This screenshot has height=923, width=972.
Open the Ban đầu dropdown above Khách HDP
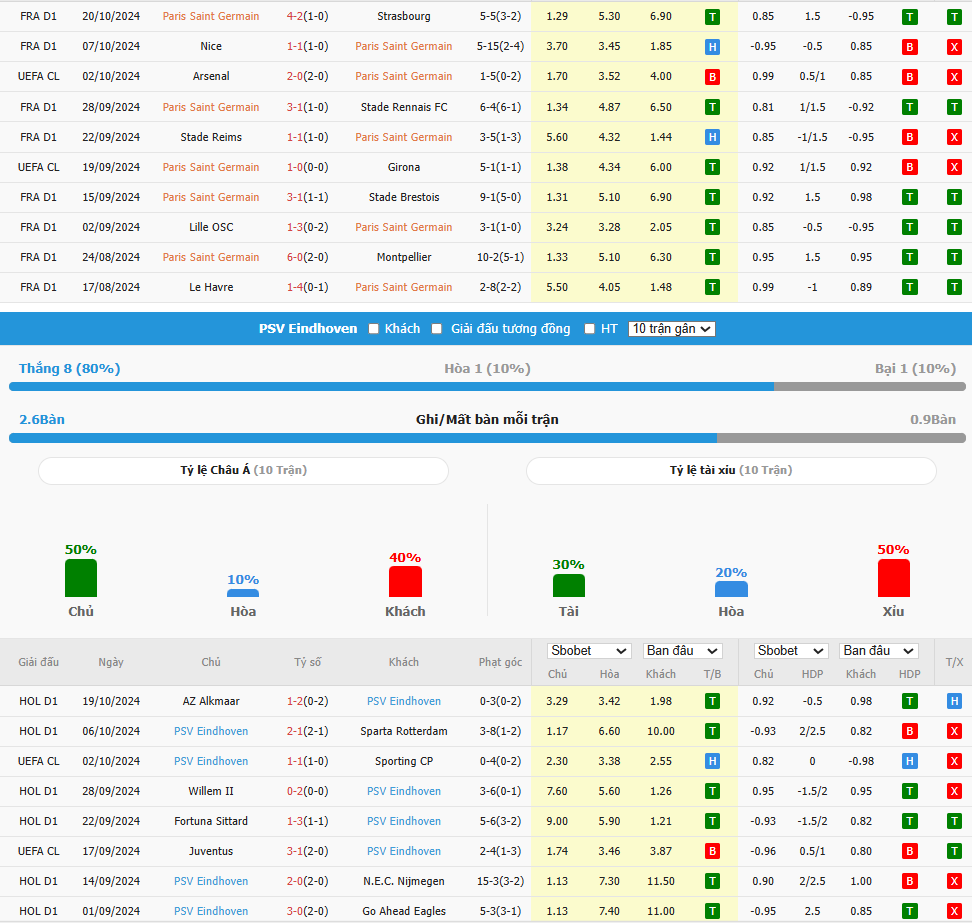(x=878, y=651)
